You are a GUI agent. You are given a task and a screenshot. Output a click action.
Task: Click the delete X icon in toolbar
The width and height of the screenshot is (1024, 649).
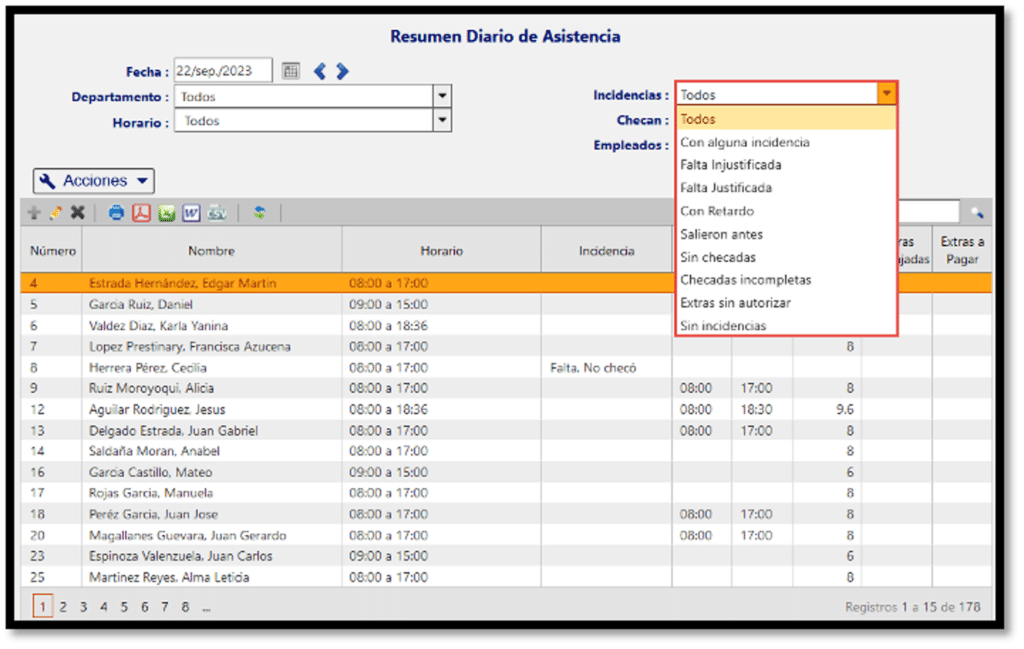click(x=77, y=213)
